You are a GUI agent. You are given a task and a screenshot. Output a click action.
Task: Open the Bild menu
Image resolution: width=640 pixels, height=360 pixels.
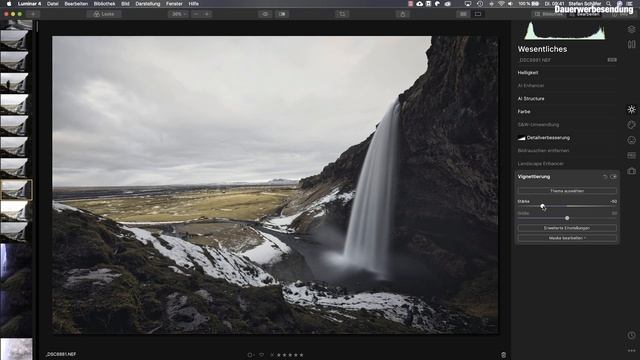[x=125, y=4]
